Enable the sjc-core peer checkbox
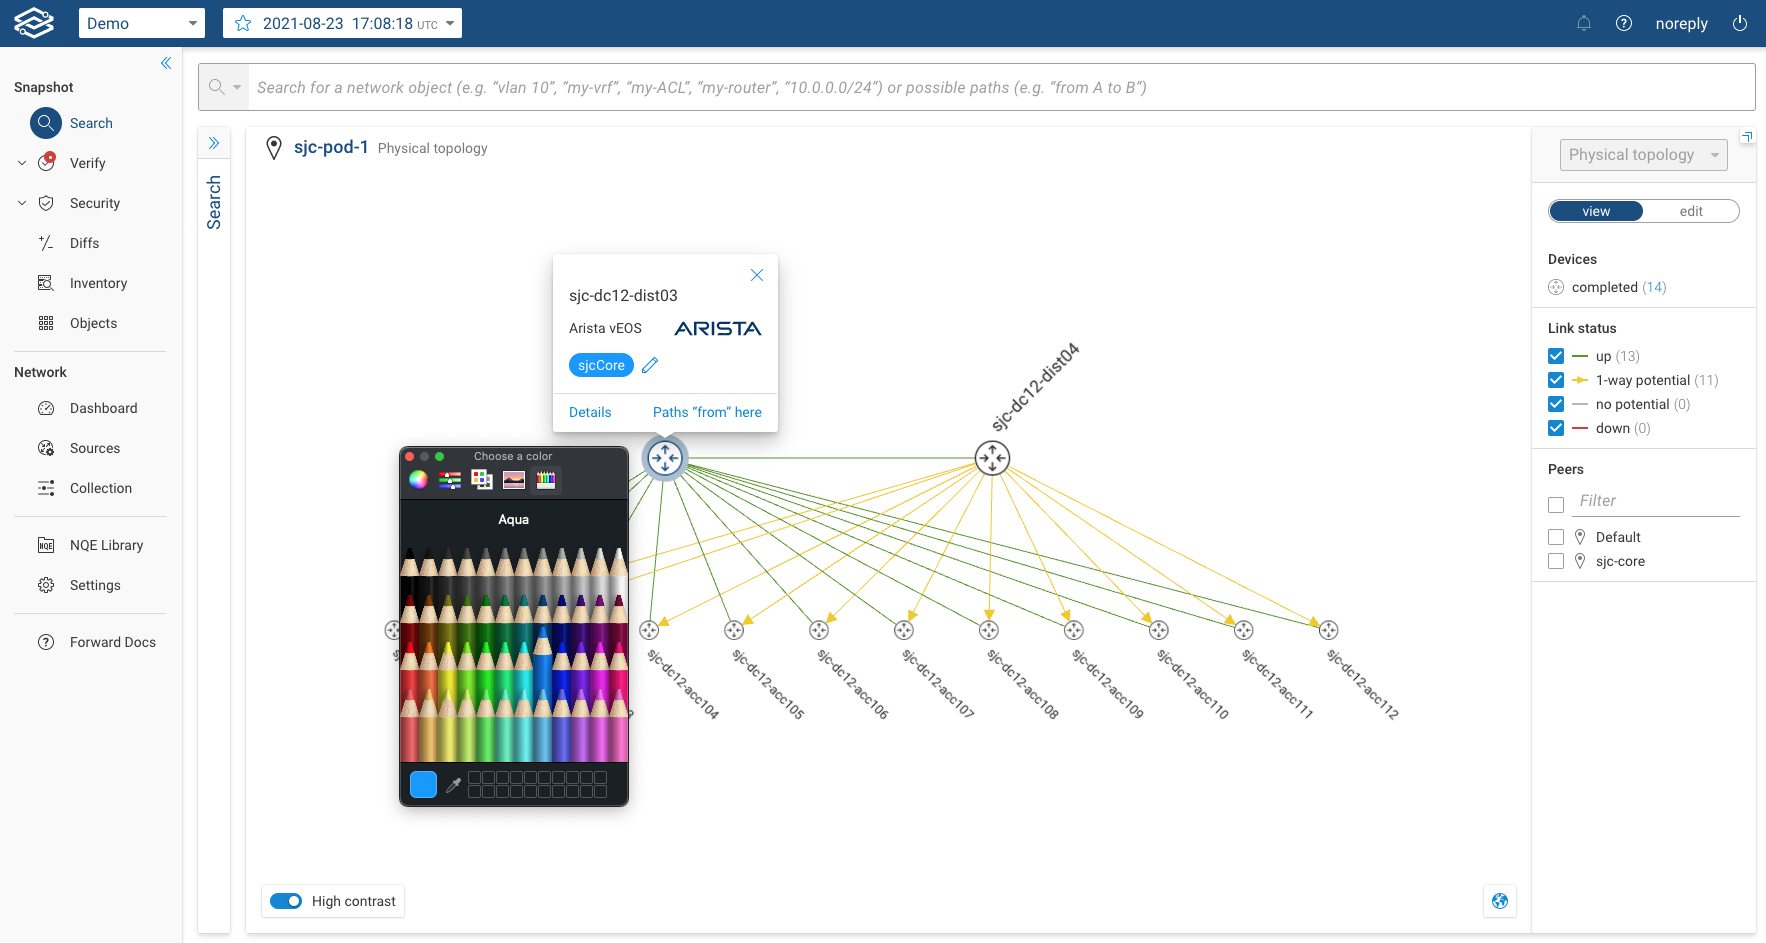The image size is (1766, 943). coord(1556,561)
